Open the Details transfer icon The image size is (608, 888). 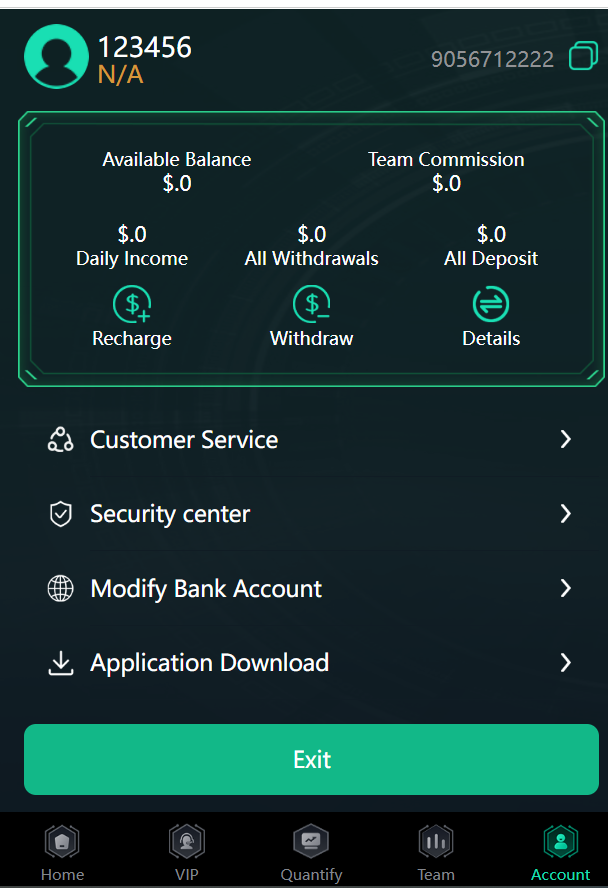pyautogui.click(x=491, y=304)
